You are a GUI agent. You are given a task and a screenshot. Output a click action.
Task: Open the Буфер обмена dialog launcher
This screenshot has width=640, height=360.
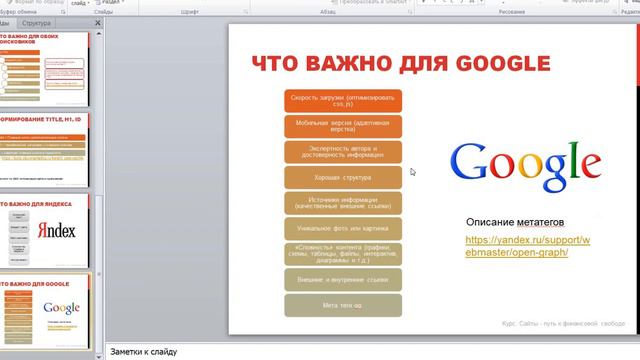tap(63, 12)
